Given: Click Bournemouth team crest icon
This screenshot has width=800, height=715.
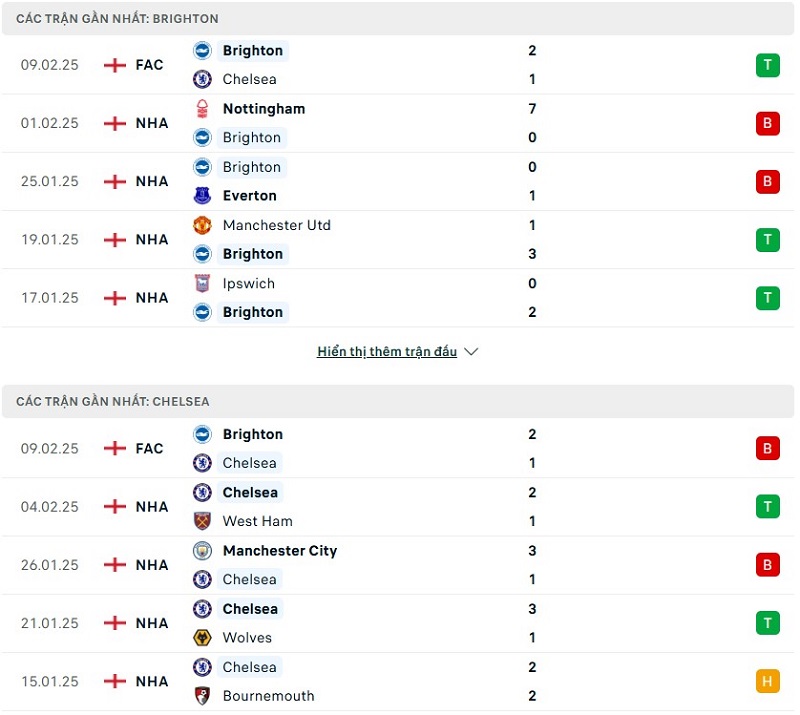Looking at the screenshot, I should (x=203, y=696).
